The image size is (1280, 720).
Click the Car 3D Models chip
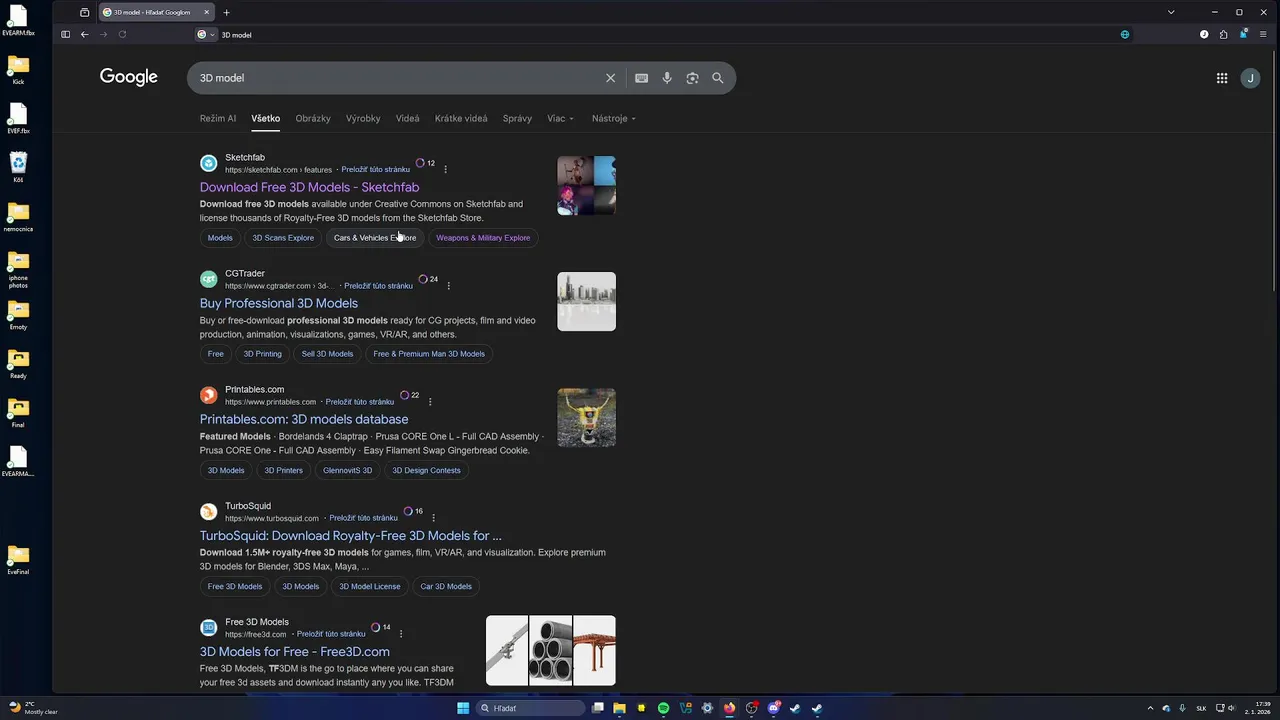point(446,586)
